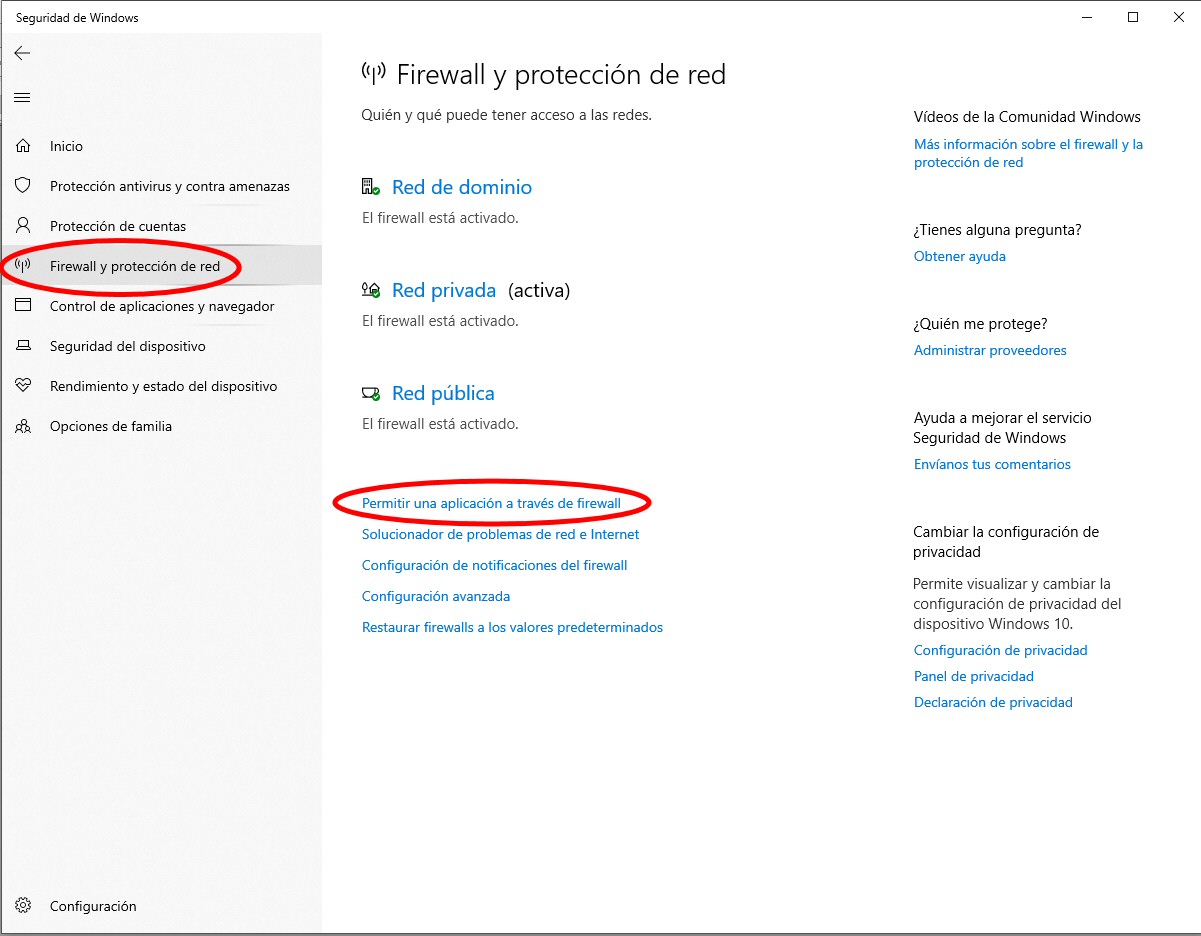Open the Red privada network settings
The height and width of the screenshot is (936, 1201).
(443, 290)
